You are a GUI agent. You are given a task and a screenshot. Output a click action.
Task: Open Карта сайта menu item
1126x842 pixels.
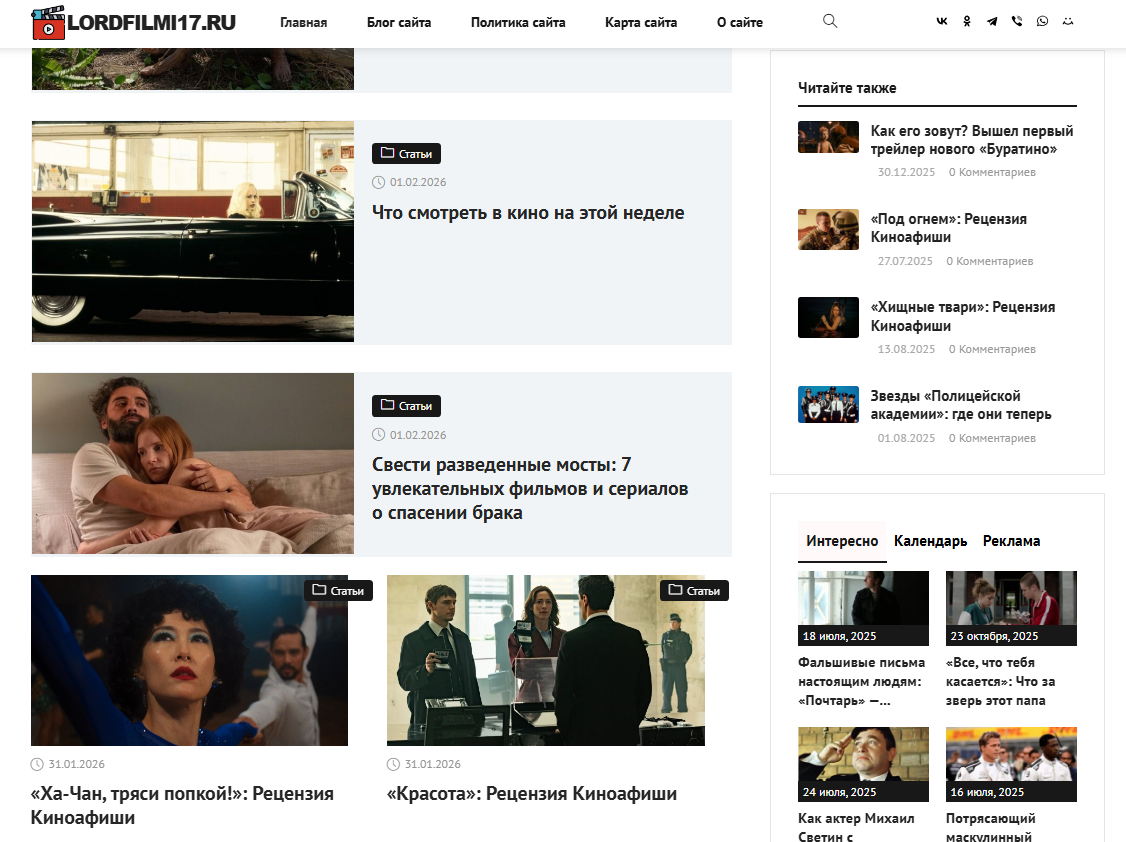641,22
